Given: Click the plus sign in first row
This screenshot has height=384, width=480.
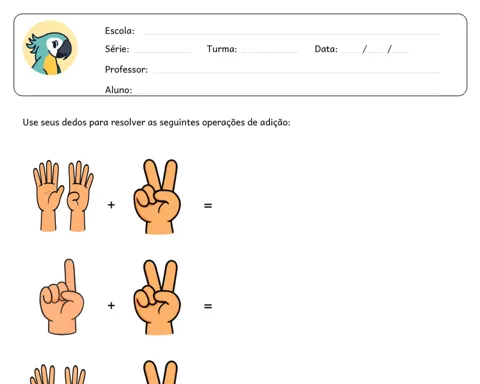Looking at the screenshot, I should pos(111,205).
